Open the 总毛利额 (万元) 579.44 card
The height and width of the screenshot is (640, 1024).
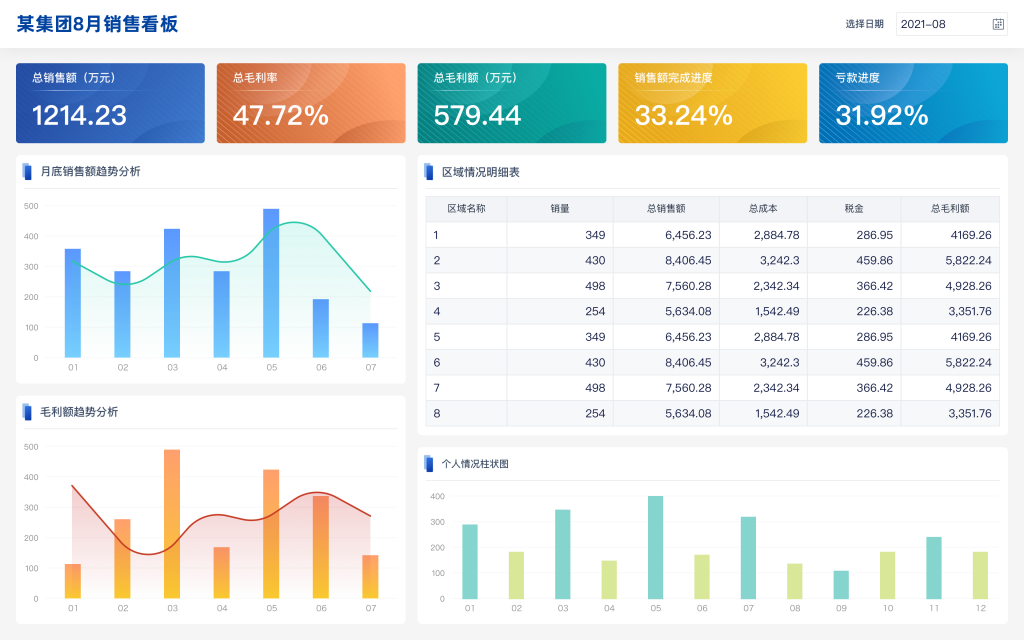coord(511,103)
